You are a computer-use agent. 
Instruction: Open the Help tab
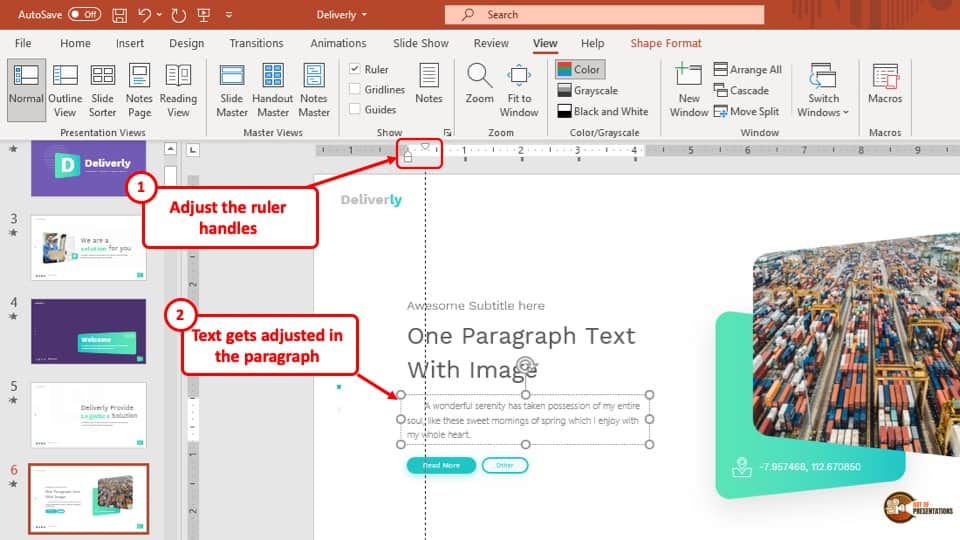592,43
